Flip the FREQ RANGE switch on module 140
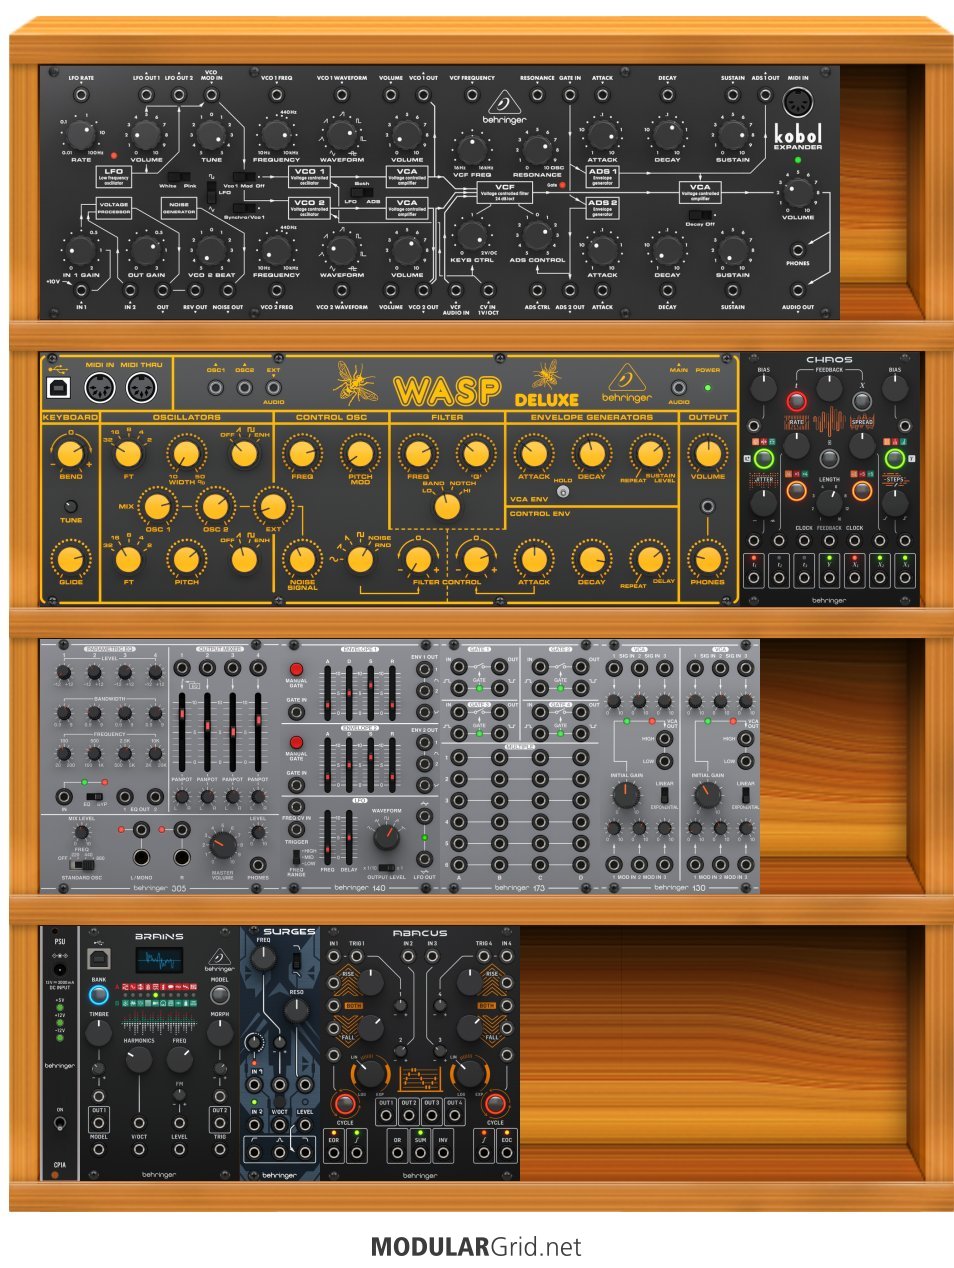 pyautogui.click(x=296, y=857)
